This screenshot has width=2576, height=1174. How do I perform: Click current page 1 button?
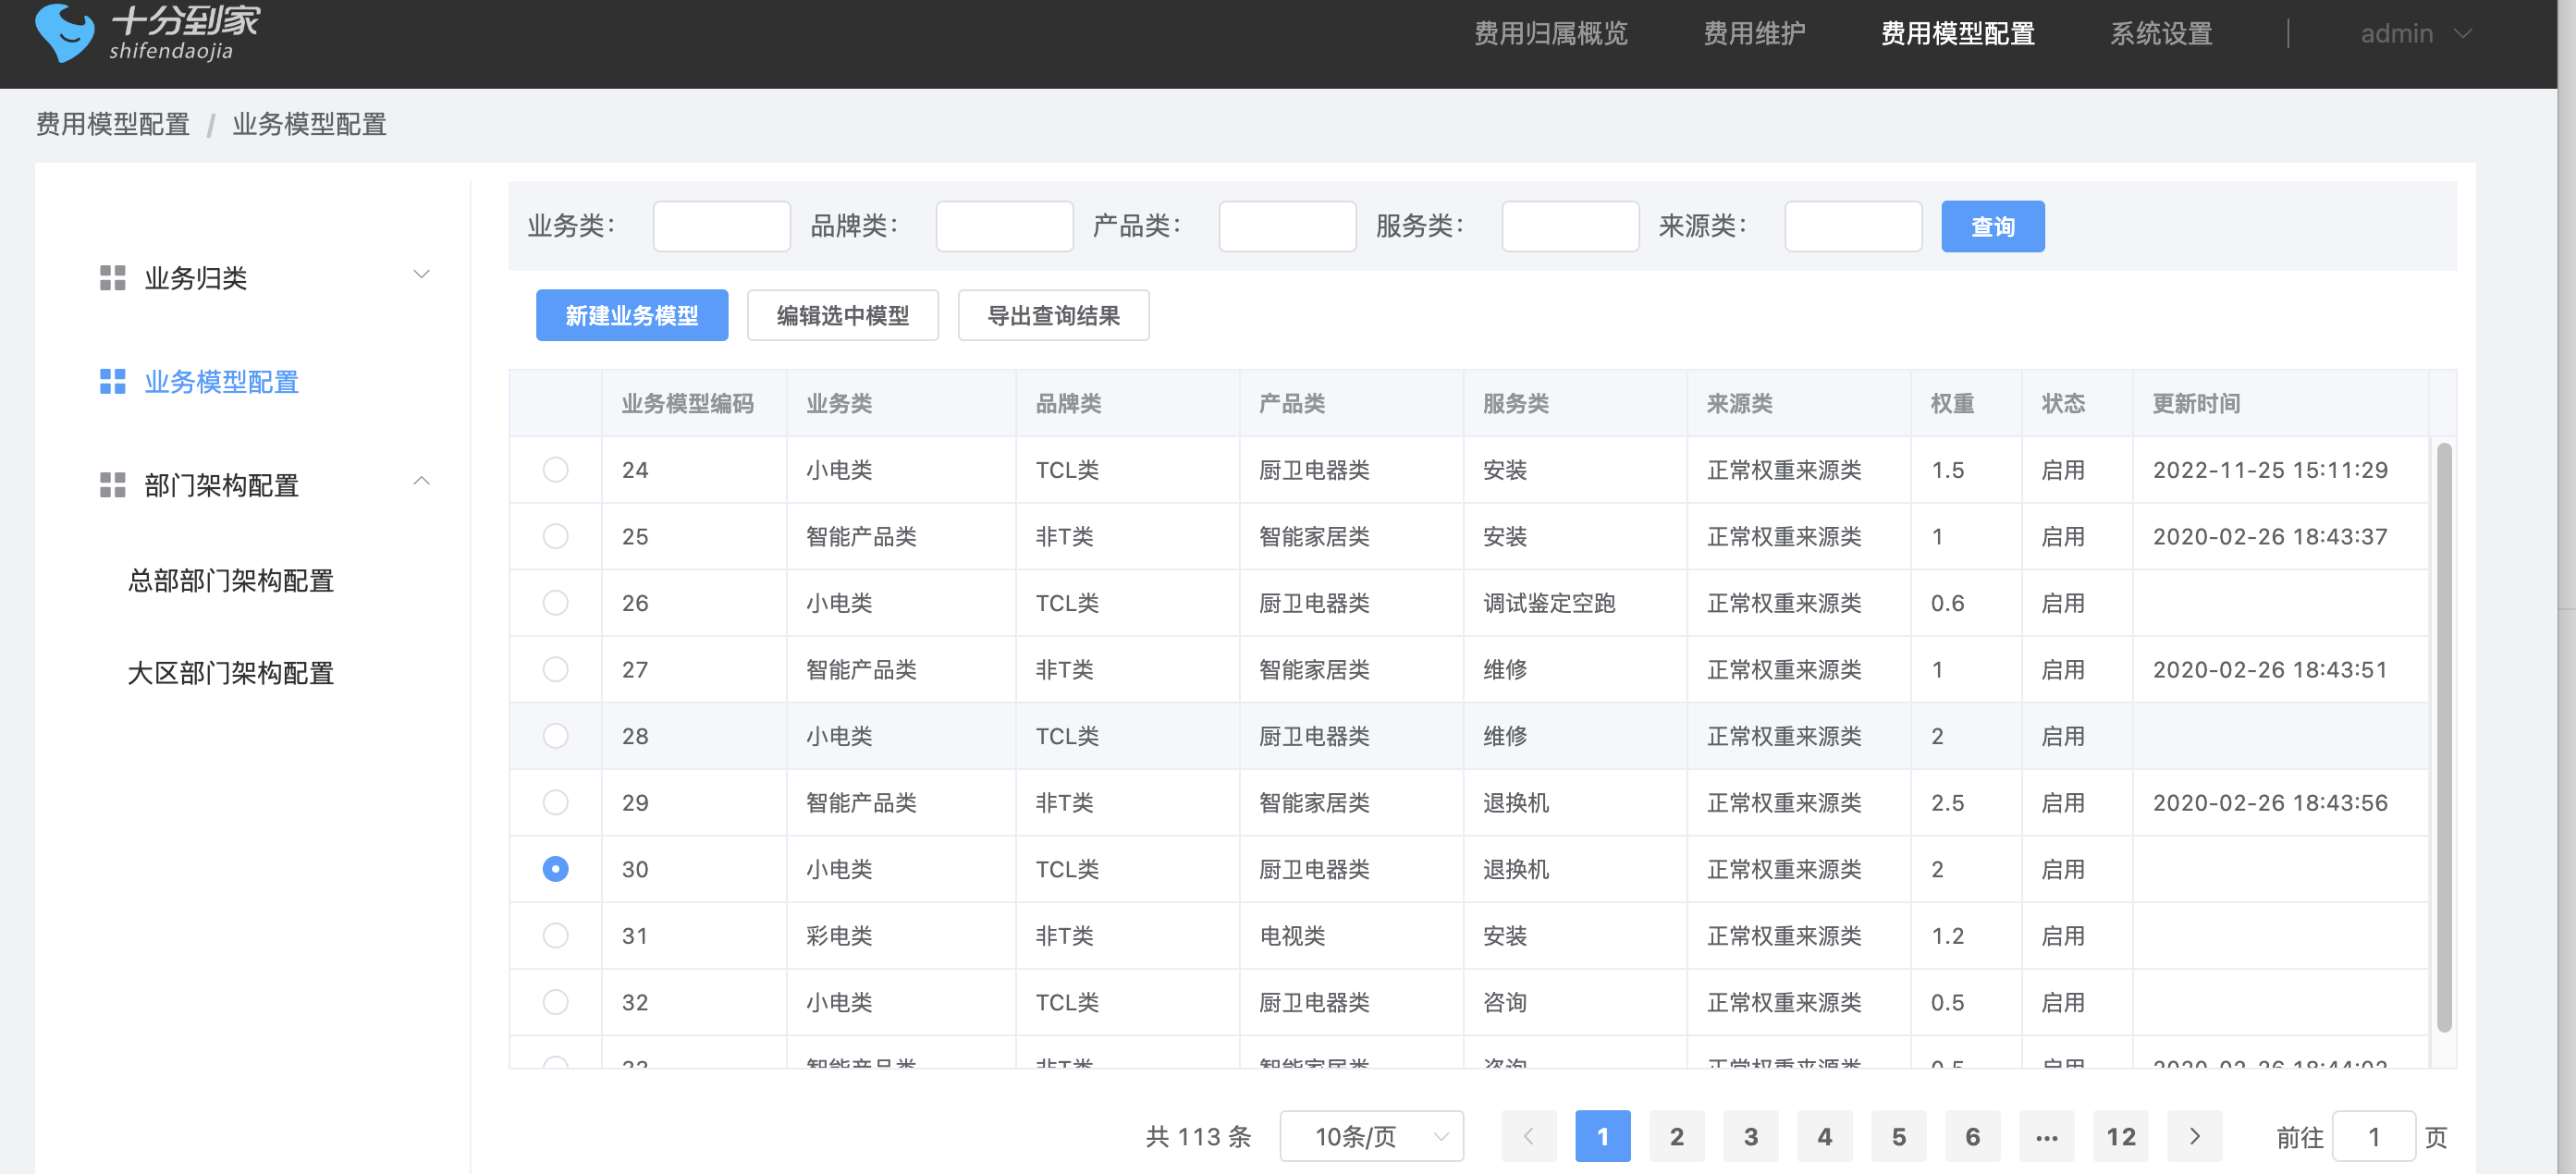[1602, 1135]
